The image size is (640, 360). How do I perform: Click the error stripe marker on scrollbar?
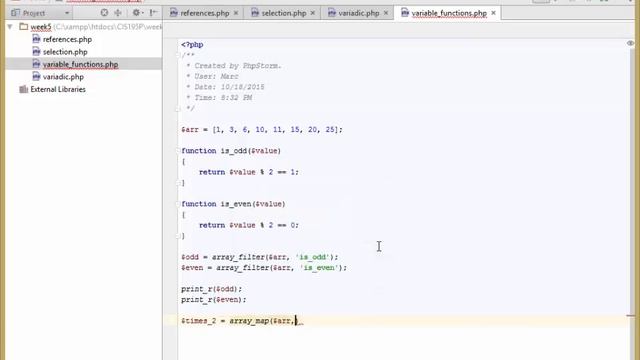point(631,316)
